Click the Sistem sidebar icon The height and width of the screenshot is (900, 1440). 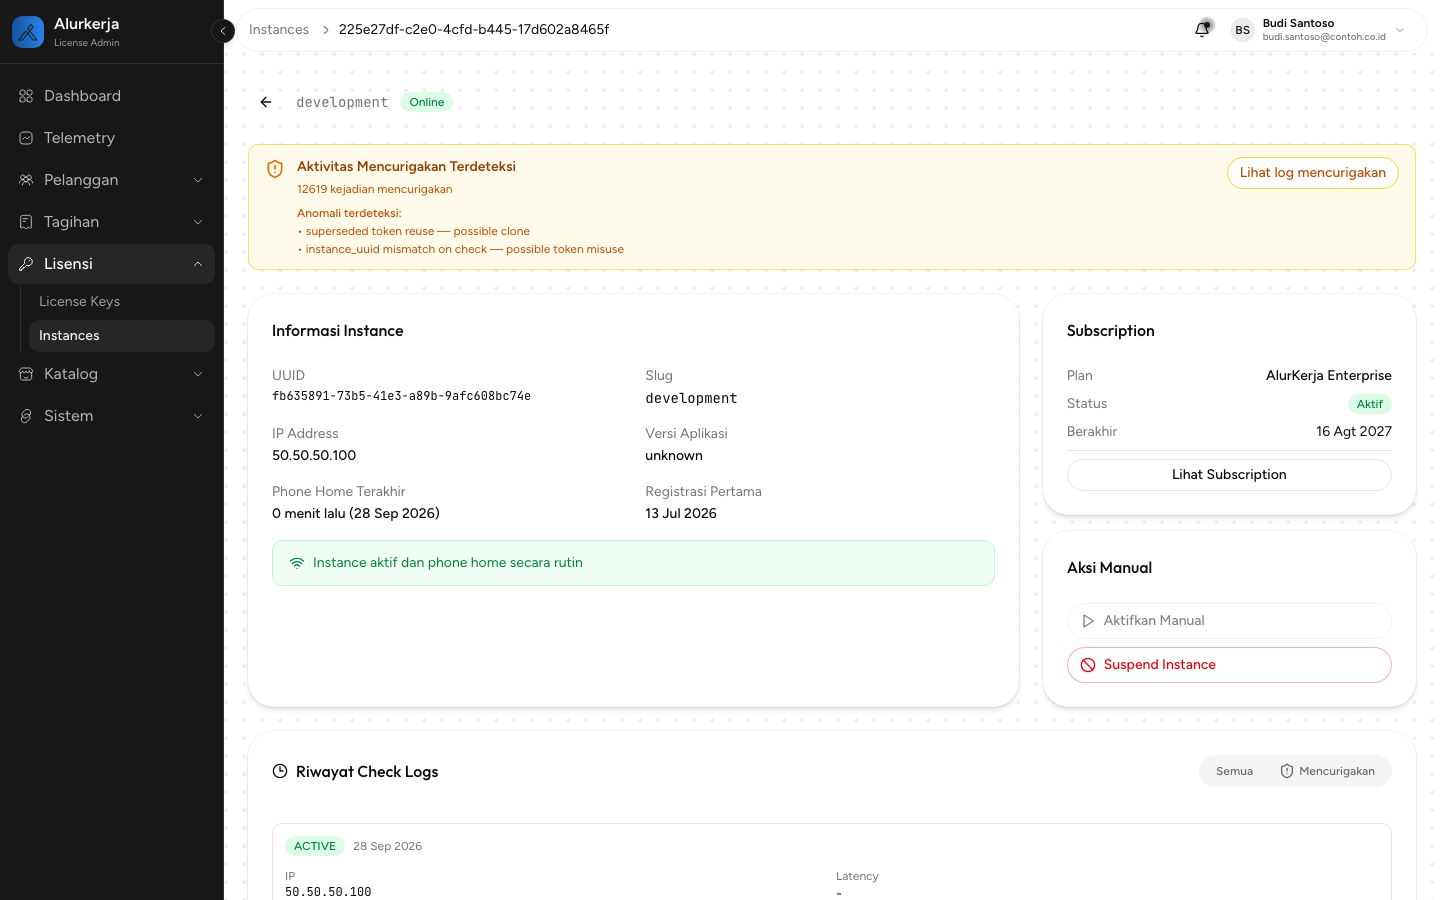[26, 416]
